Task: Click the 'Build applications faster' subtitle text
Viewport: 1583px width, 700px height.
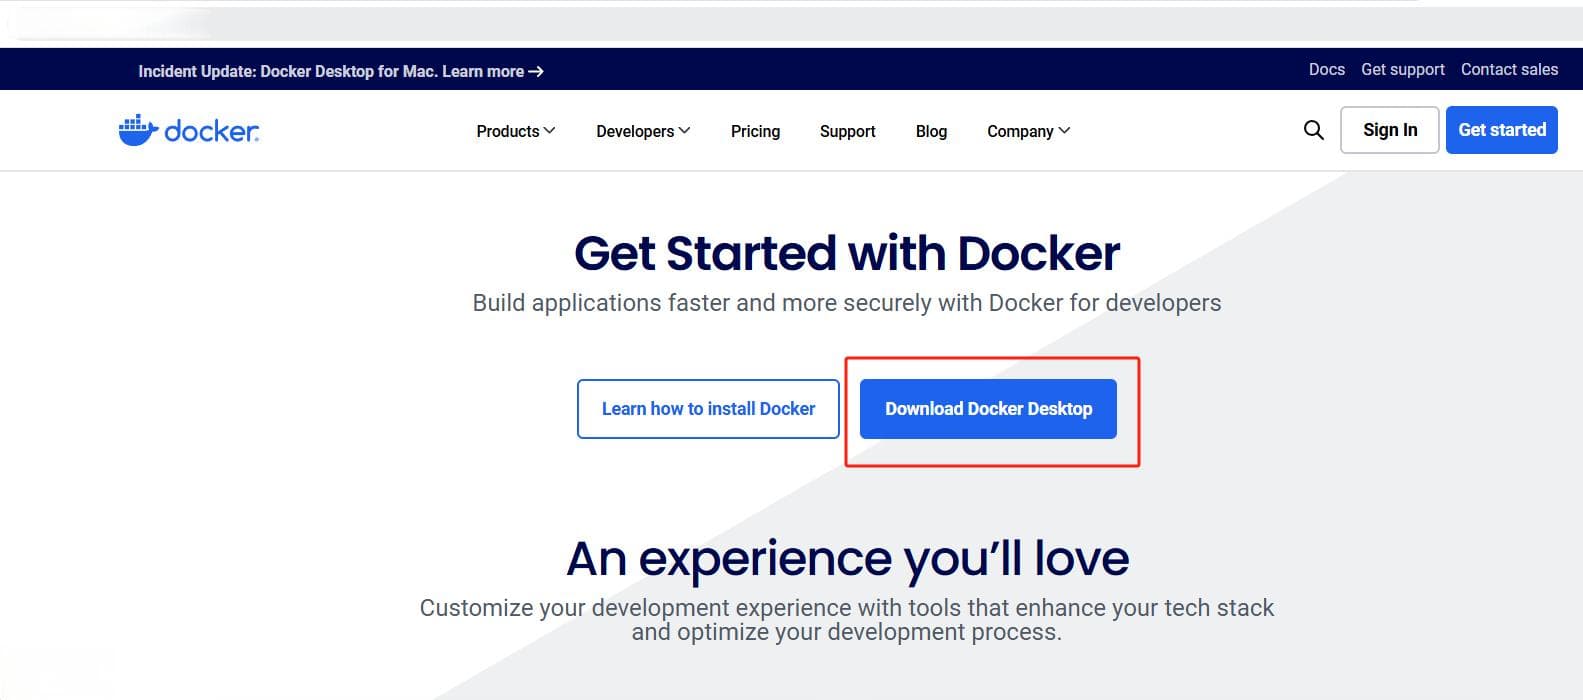Action: [847, 303]
